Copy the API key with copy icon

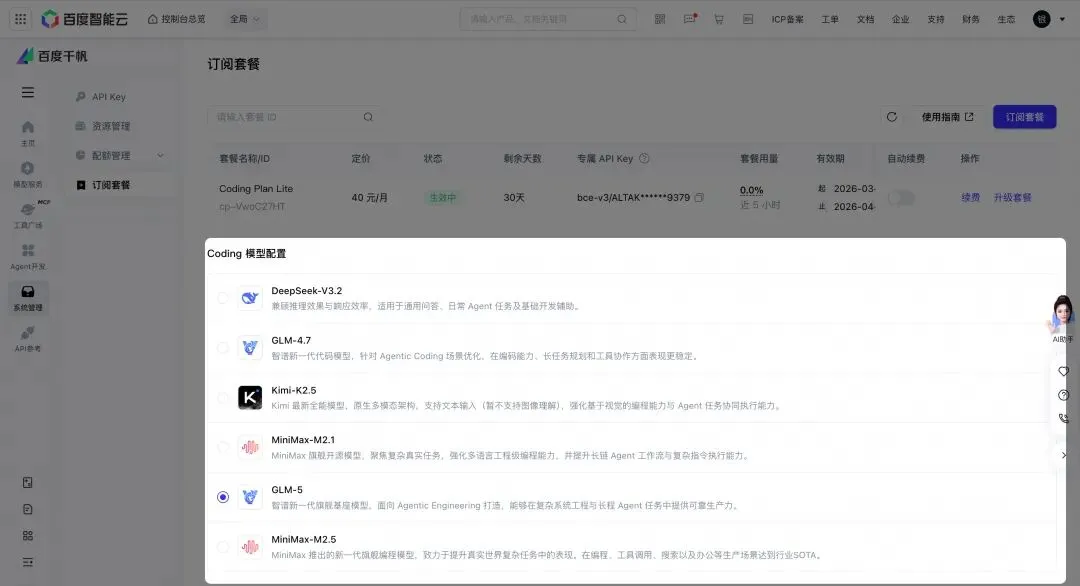(699, 198)
